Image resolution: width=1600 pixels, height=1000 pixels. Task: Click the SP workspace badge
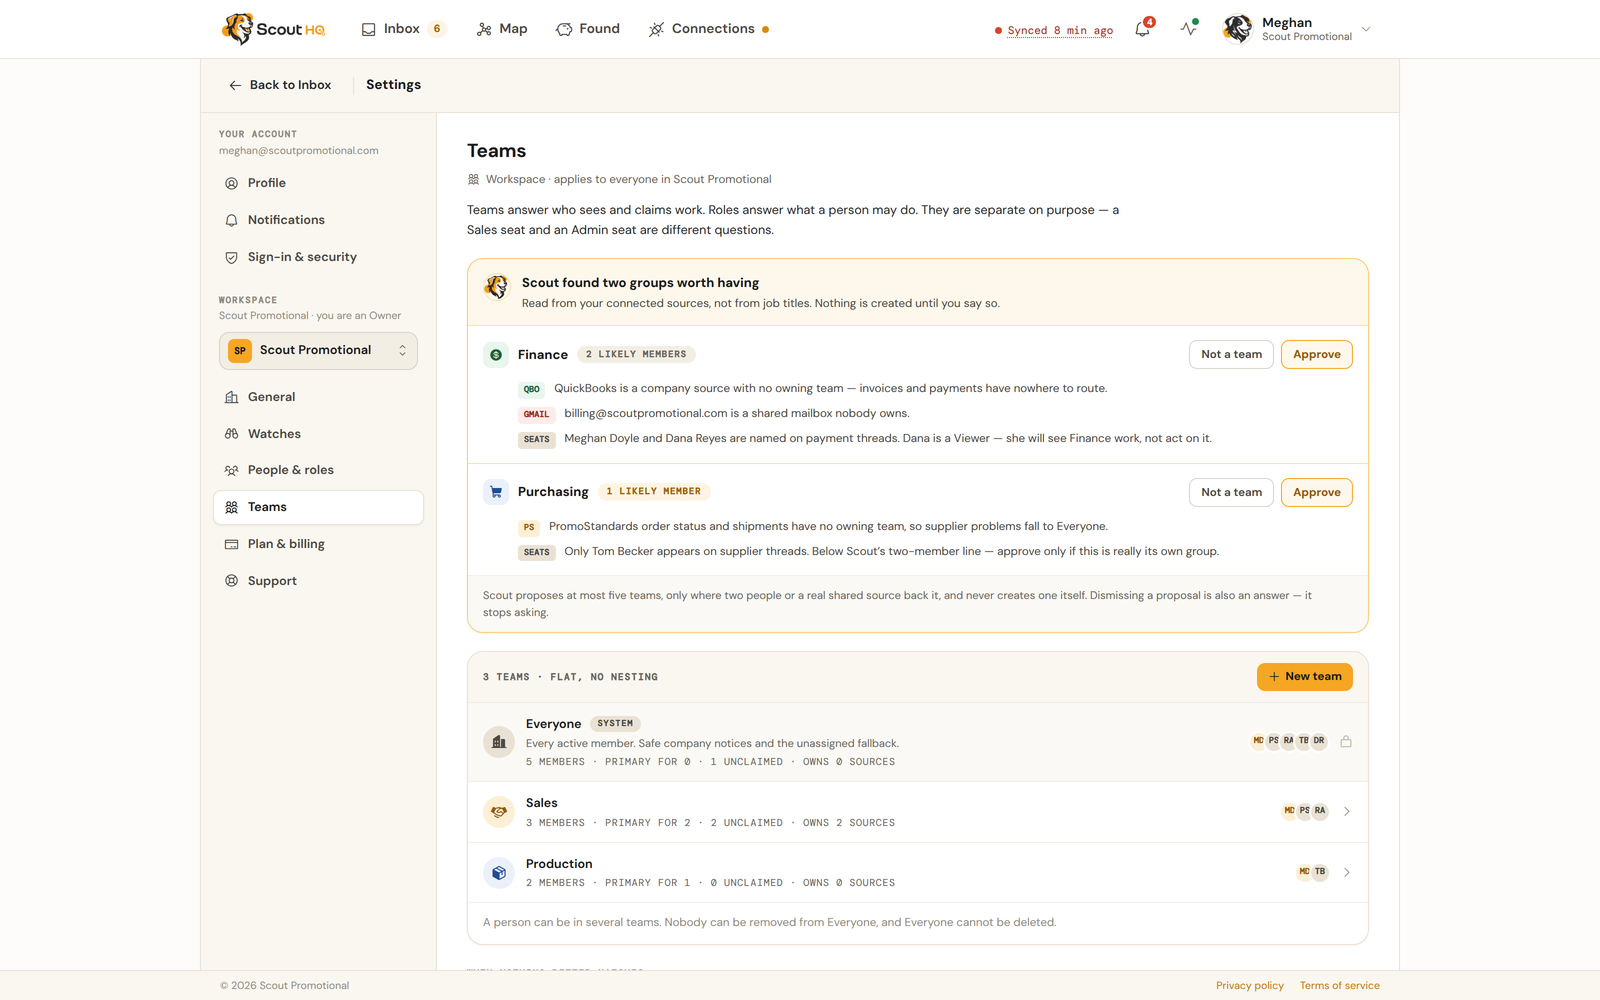click(x=240, y=351)
